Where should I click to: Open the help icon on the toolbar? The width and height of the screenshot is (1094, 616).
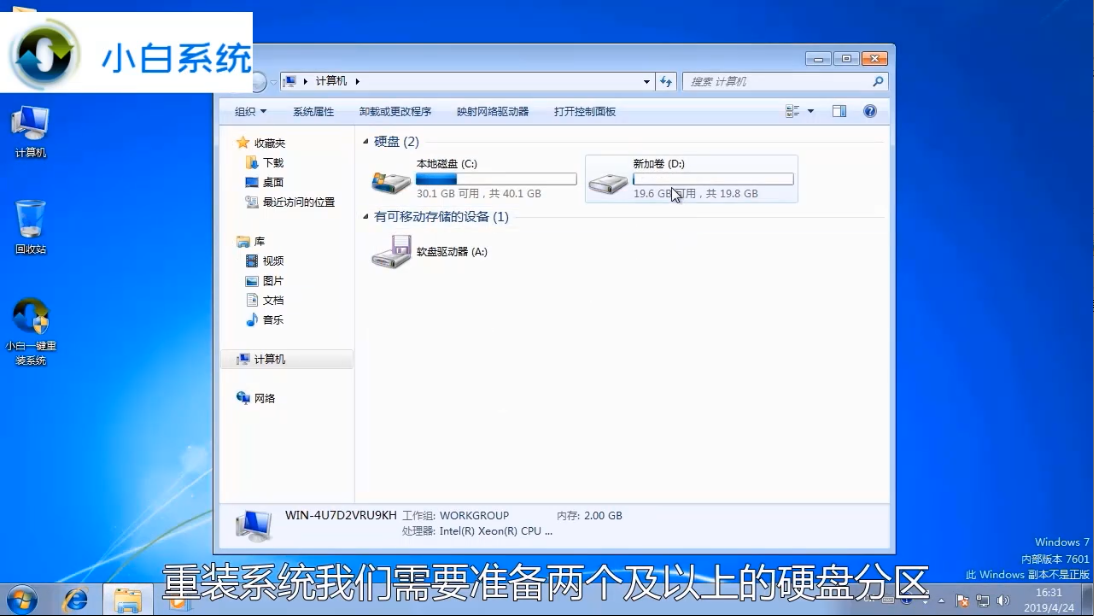pos(868,111)
